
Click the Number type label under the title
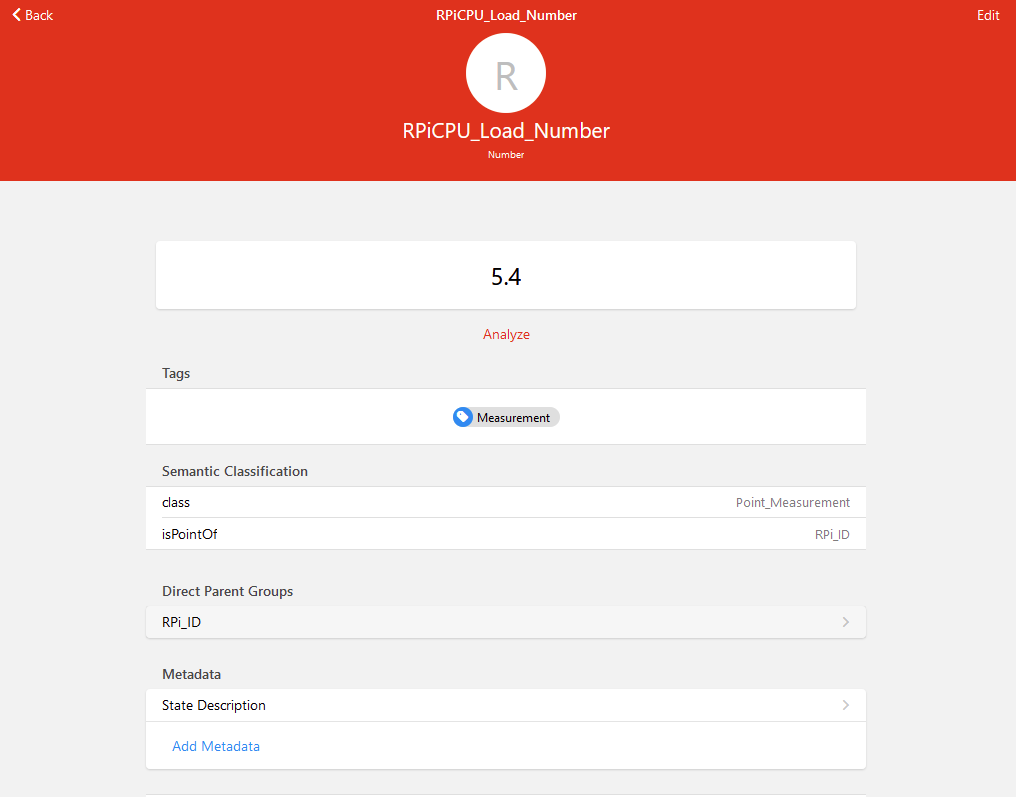[505, 154]
